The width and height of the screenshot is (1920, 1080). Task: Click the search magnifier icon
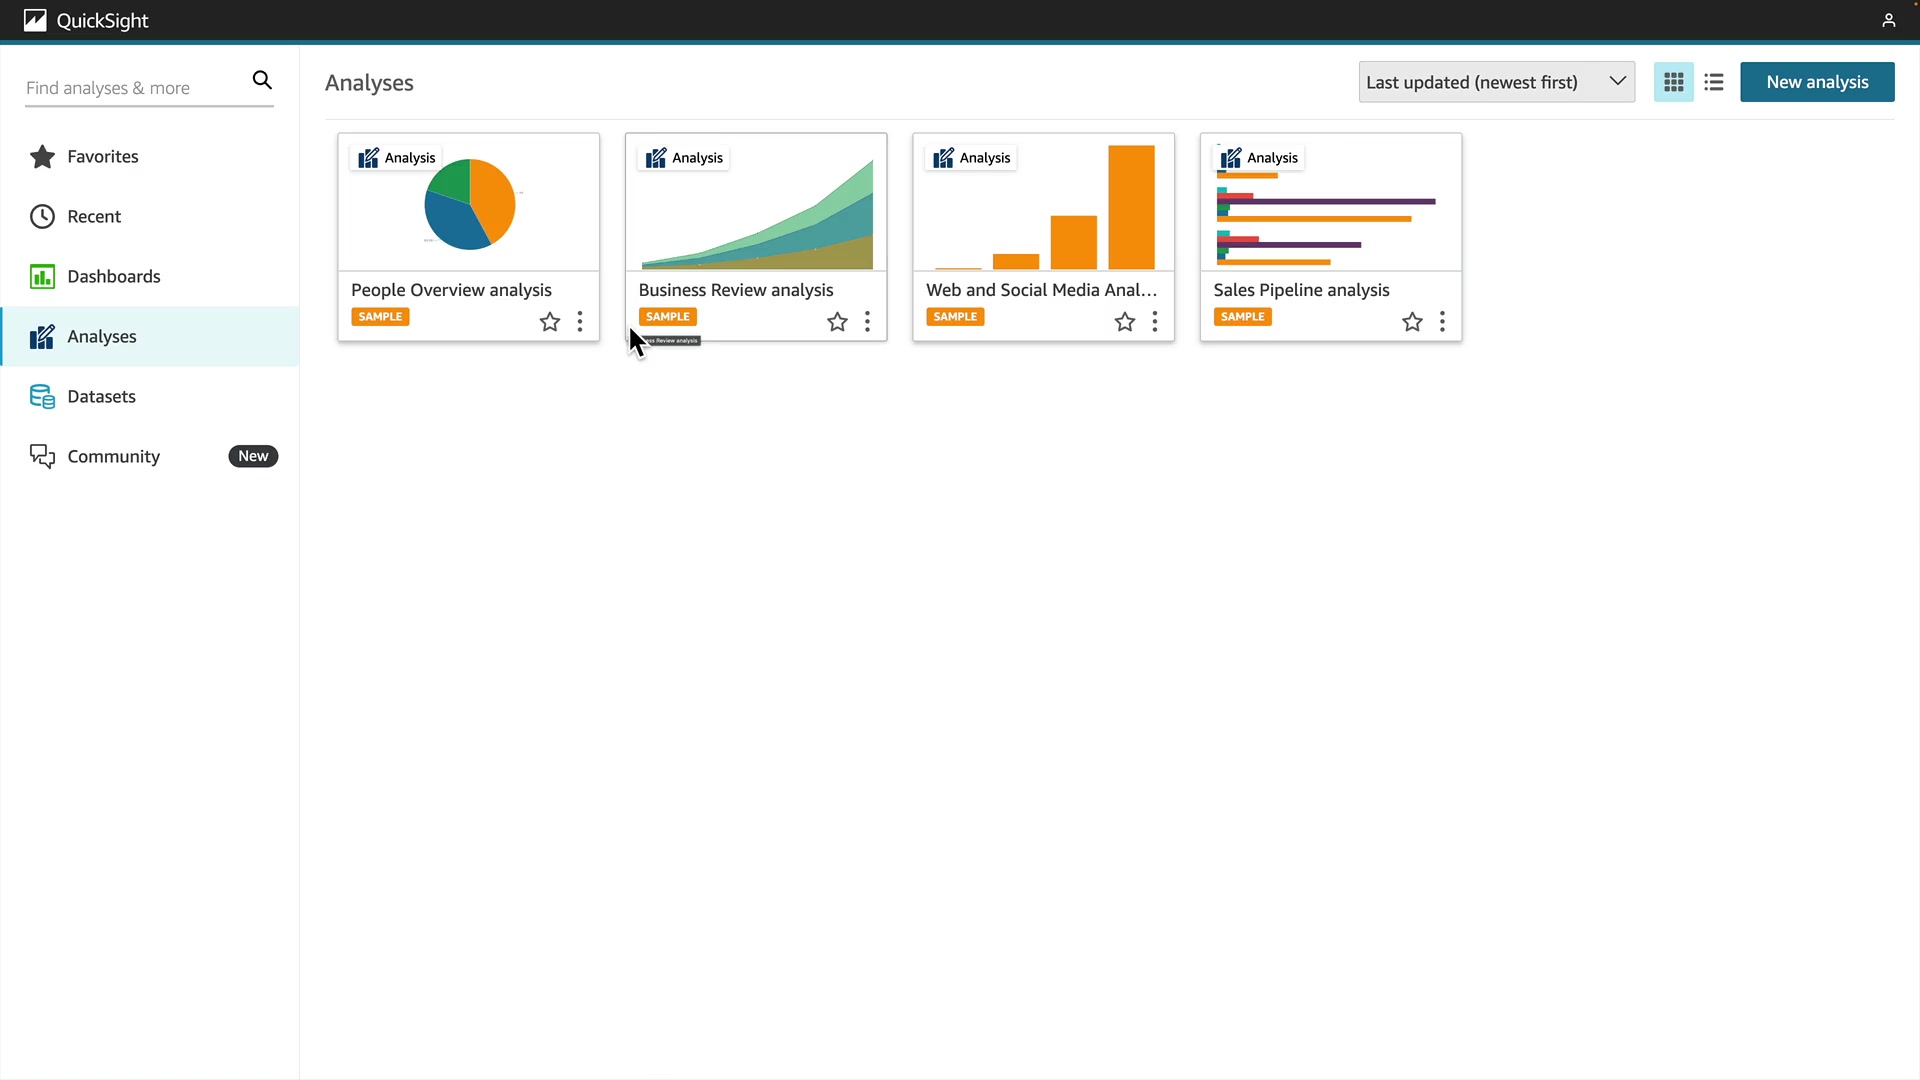point(262,80)
